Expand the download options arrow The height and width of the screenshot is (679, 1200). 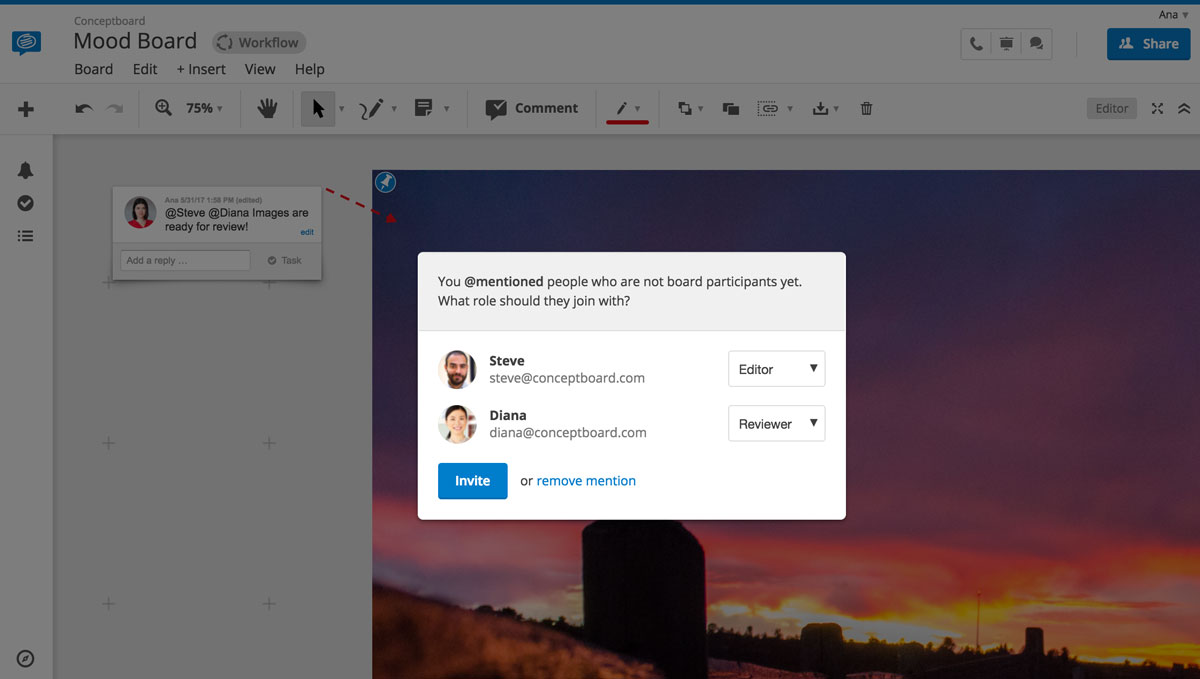(x=836, y=109)
